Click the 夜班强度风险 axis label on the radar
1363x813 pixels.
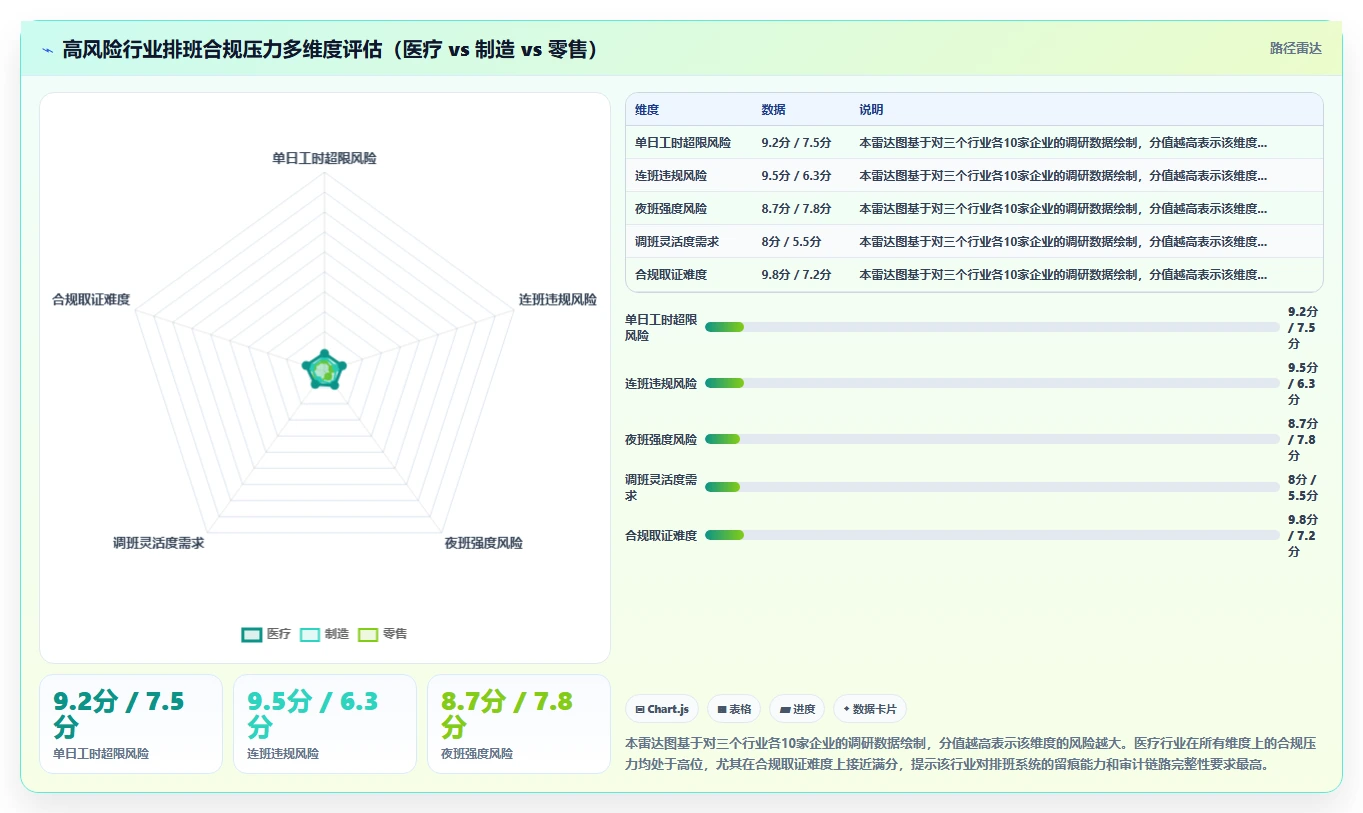click(483, 543)
